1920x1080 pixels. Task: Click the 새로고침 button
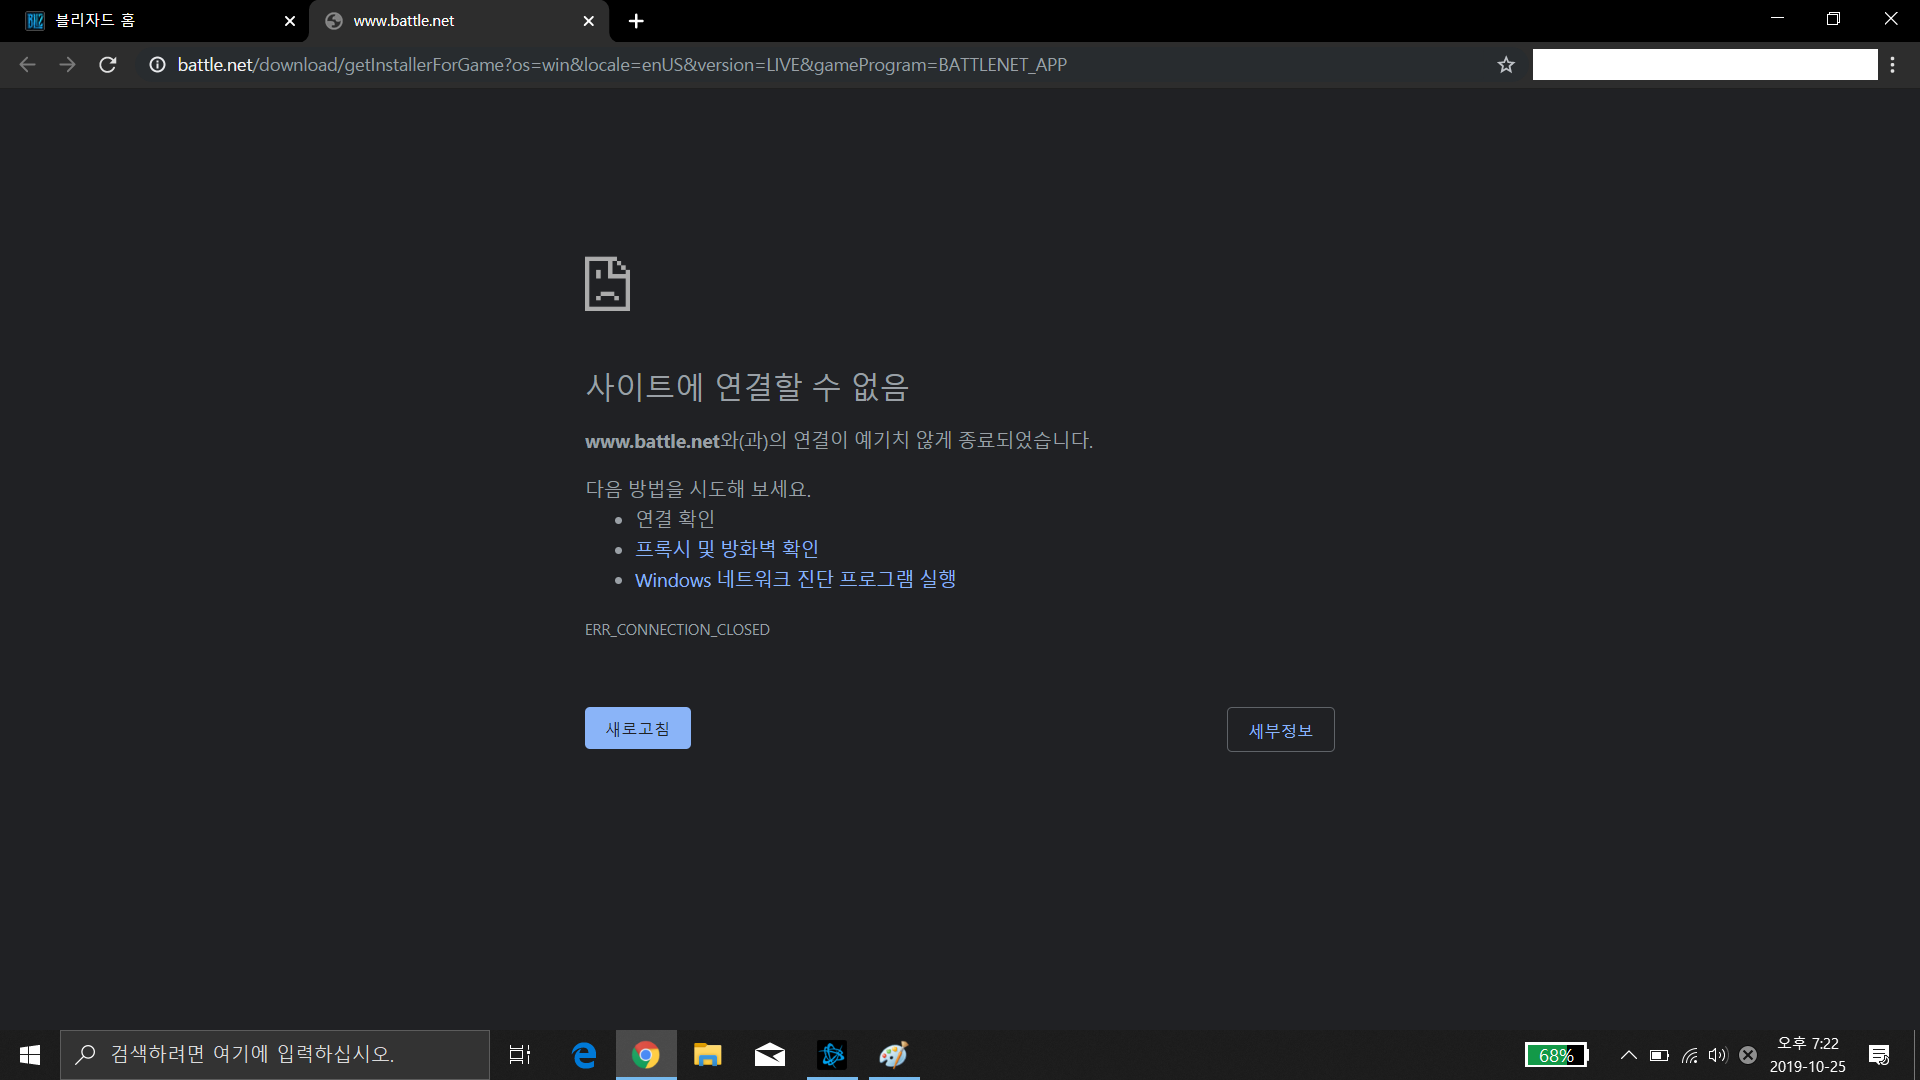[x=637, y=728]
